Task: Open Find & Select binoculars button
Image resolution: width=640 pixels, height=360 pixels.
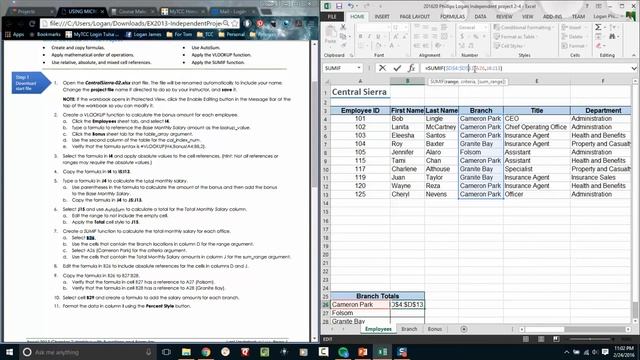Action: pyautogui.click(x=612, y=36)
